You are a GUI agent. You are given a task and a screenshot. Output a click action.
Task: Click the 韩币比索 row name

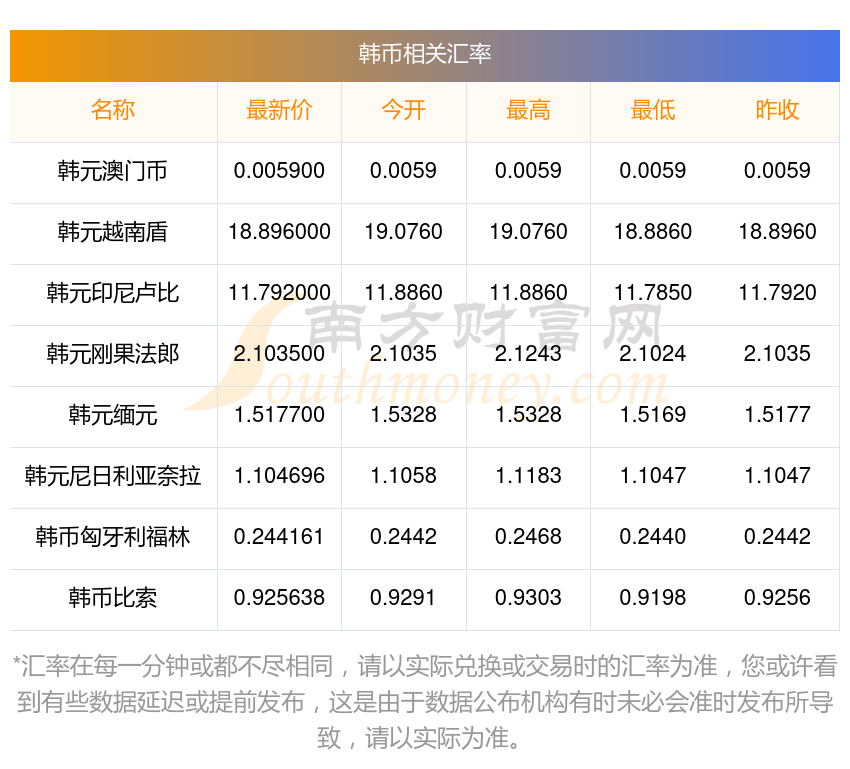pyautogui.click(x=113, y=598)
